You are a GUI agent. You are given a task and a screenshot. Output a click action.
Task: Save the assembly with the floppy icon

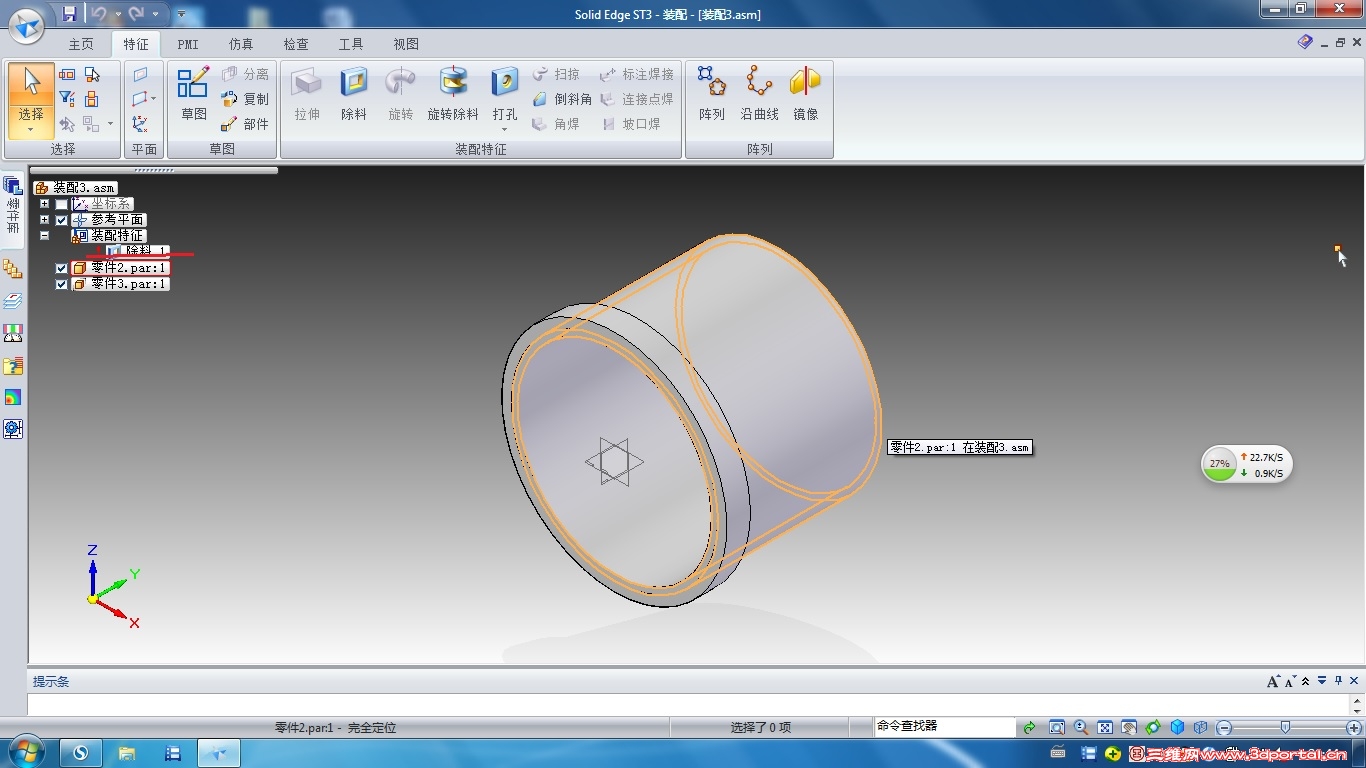[69, 14]
